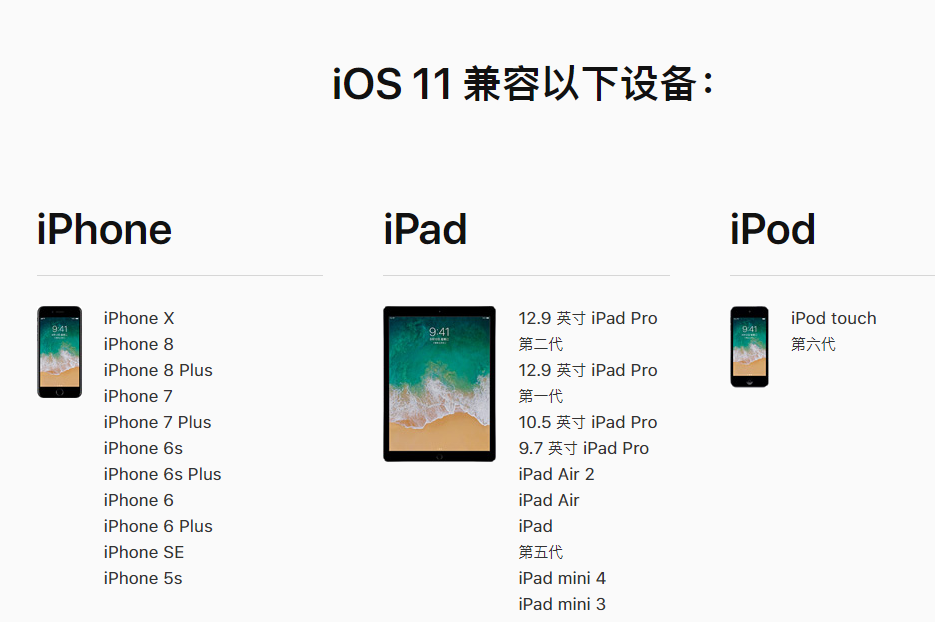The height and width of the screenshot is (622, 935).
Task: Select iPhone X in the list
Action: (139, 318)
